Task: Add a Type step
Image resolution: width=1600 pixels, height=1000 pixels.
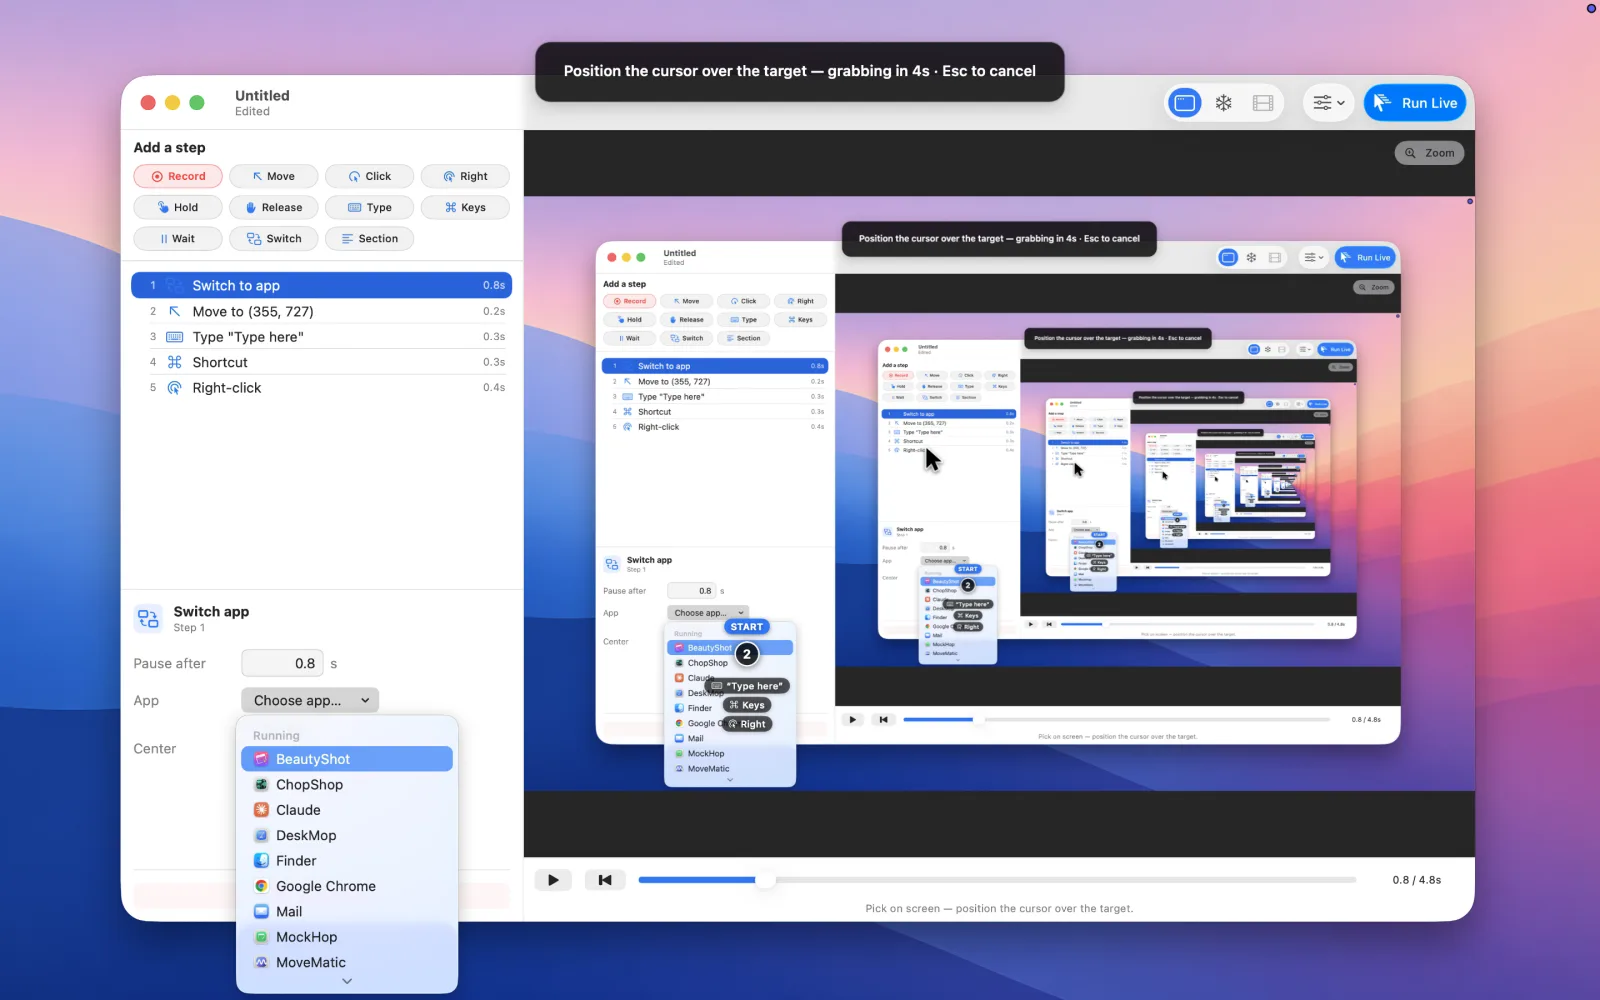Action: pos(369,207)
